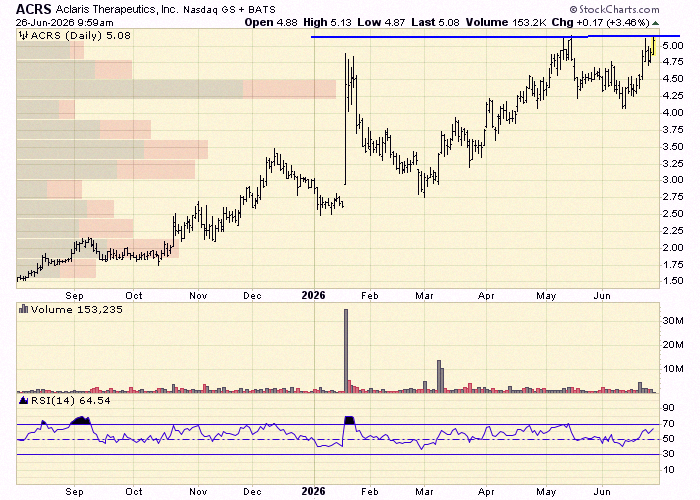The height and width of the screenshot is (500, 700).
Task: Click the Aclaris Therapeutics, Inc. company name
Action: [117, 9]
